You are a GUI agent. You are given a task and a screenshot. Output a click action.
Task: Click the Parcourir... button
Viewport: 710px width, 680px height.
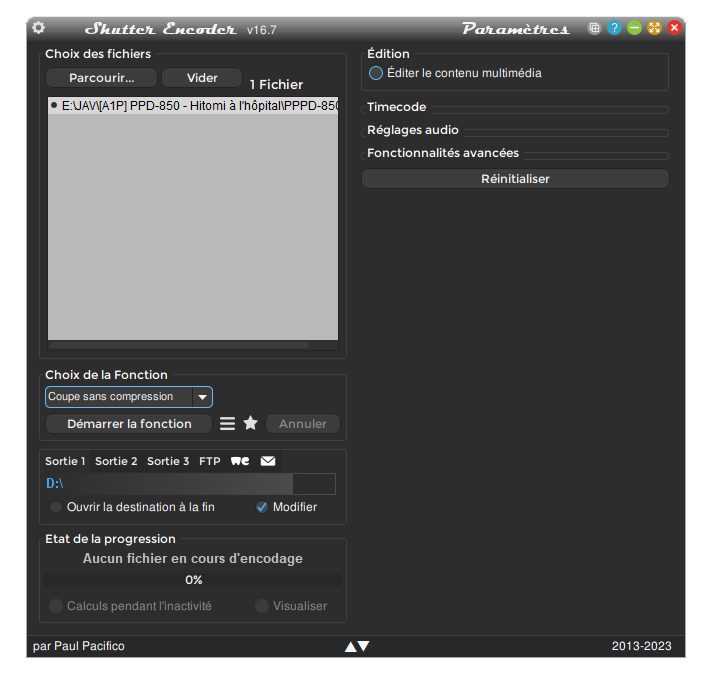100,78
